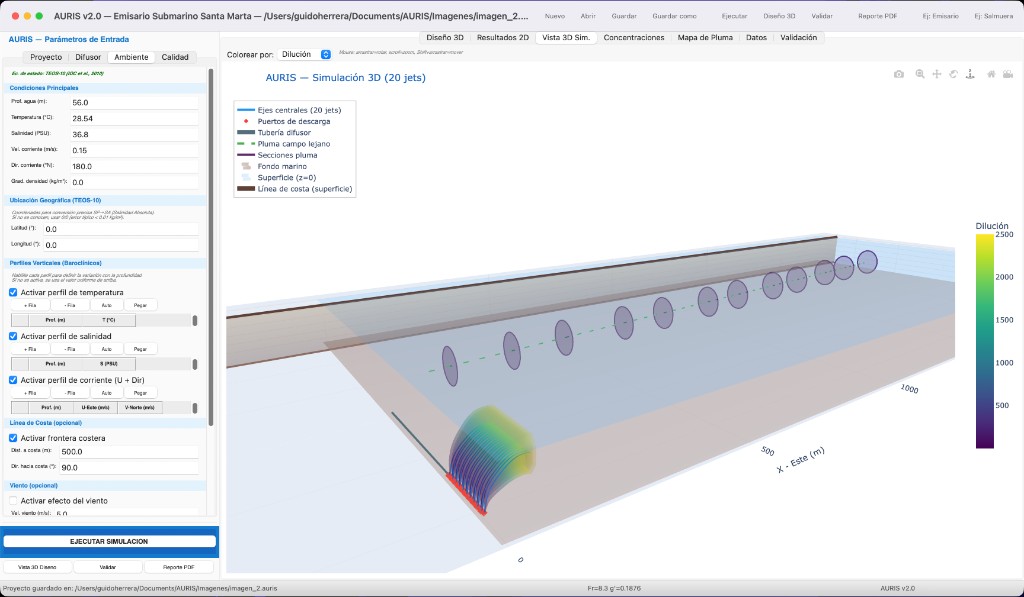
Task: Click the bottom Reporte PDF button
Action: point(179,567)
